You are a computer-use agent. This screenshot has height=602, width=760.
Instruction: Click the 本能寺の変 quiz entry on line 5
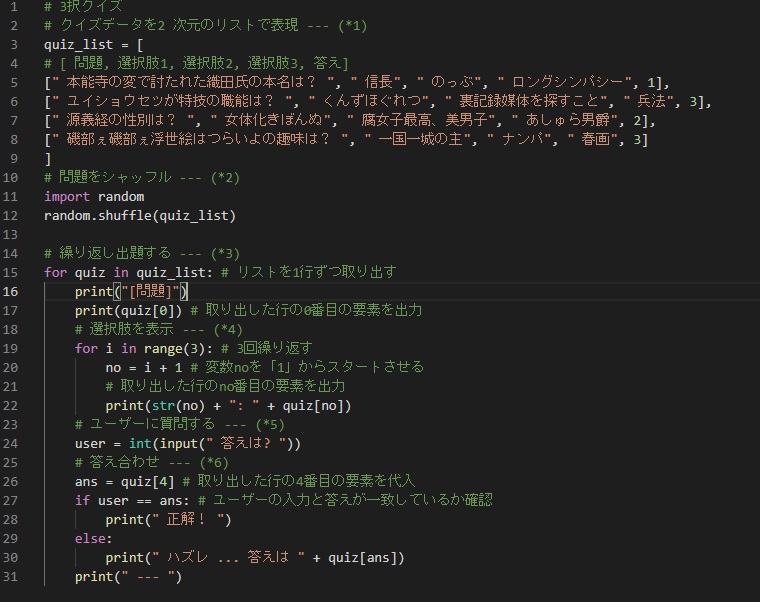click(357, 82)
